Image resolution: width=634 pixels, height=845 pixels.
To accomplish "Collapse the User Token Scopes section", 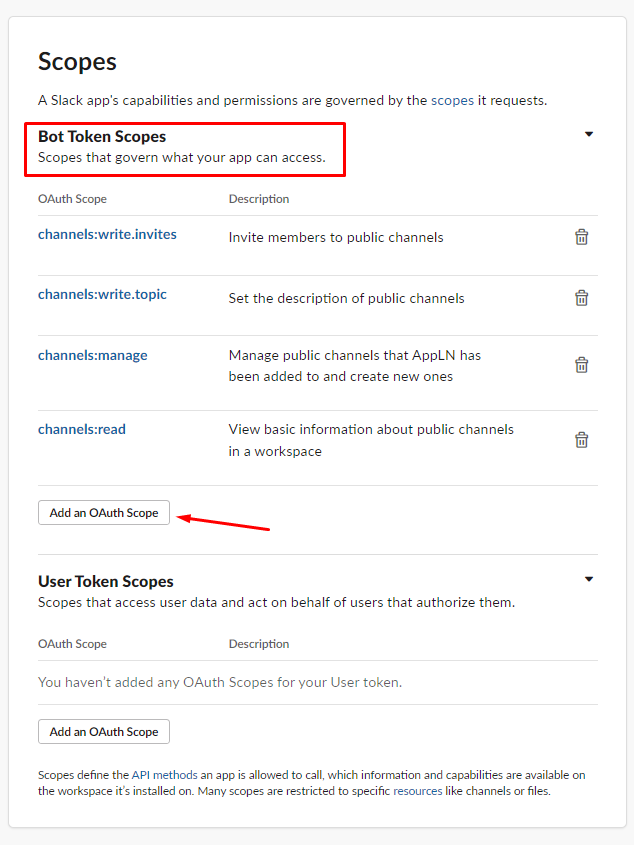I will click(x=589, y=579).
